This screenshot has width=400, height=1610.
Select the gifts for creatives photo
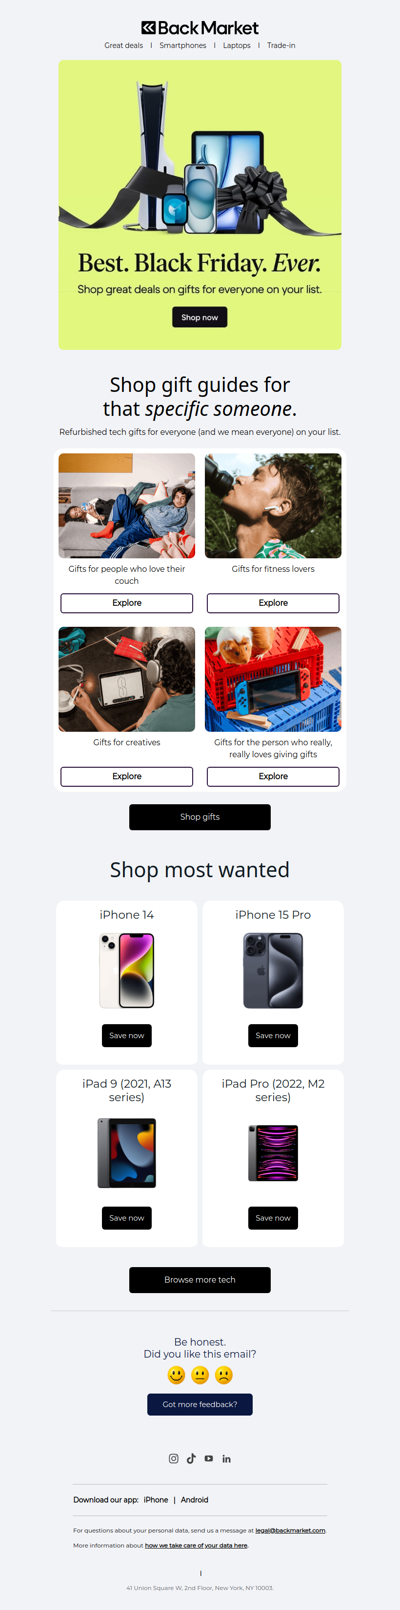[127, 679]
